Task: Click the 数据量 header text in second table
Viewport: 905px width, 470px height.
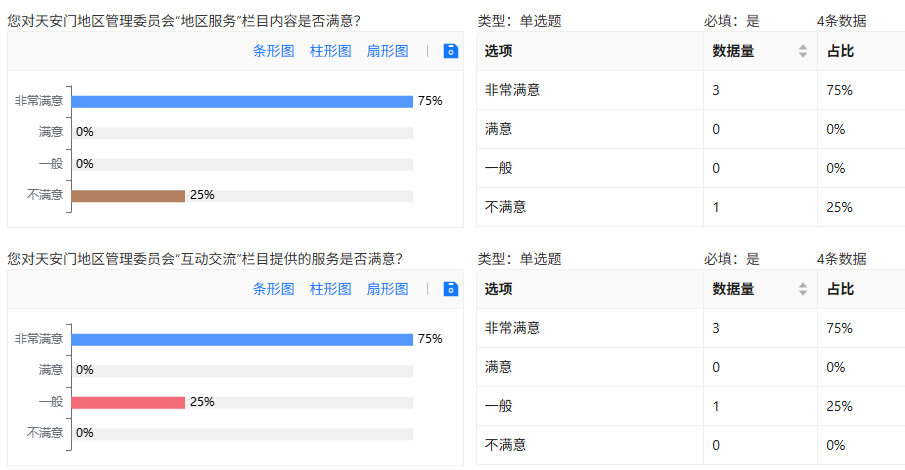Action: click(x=733, y=289)
